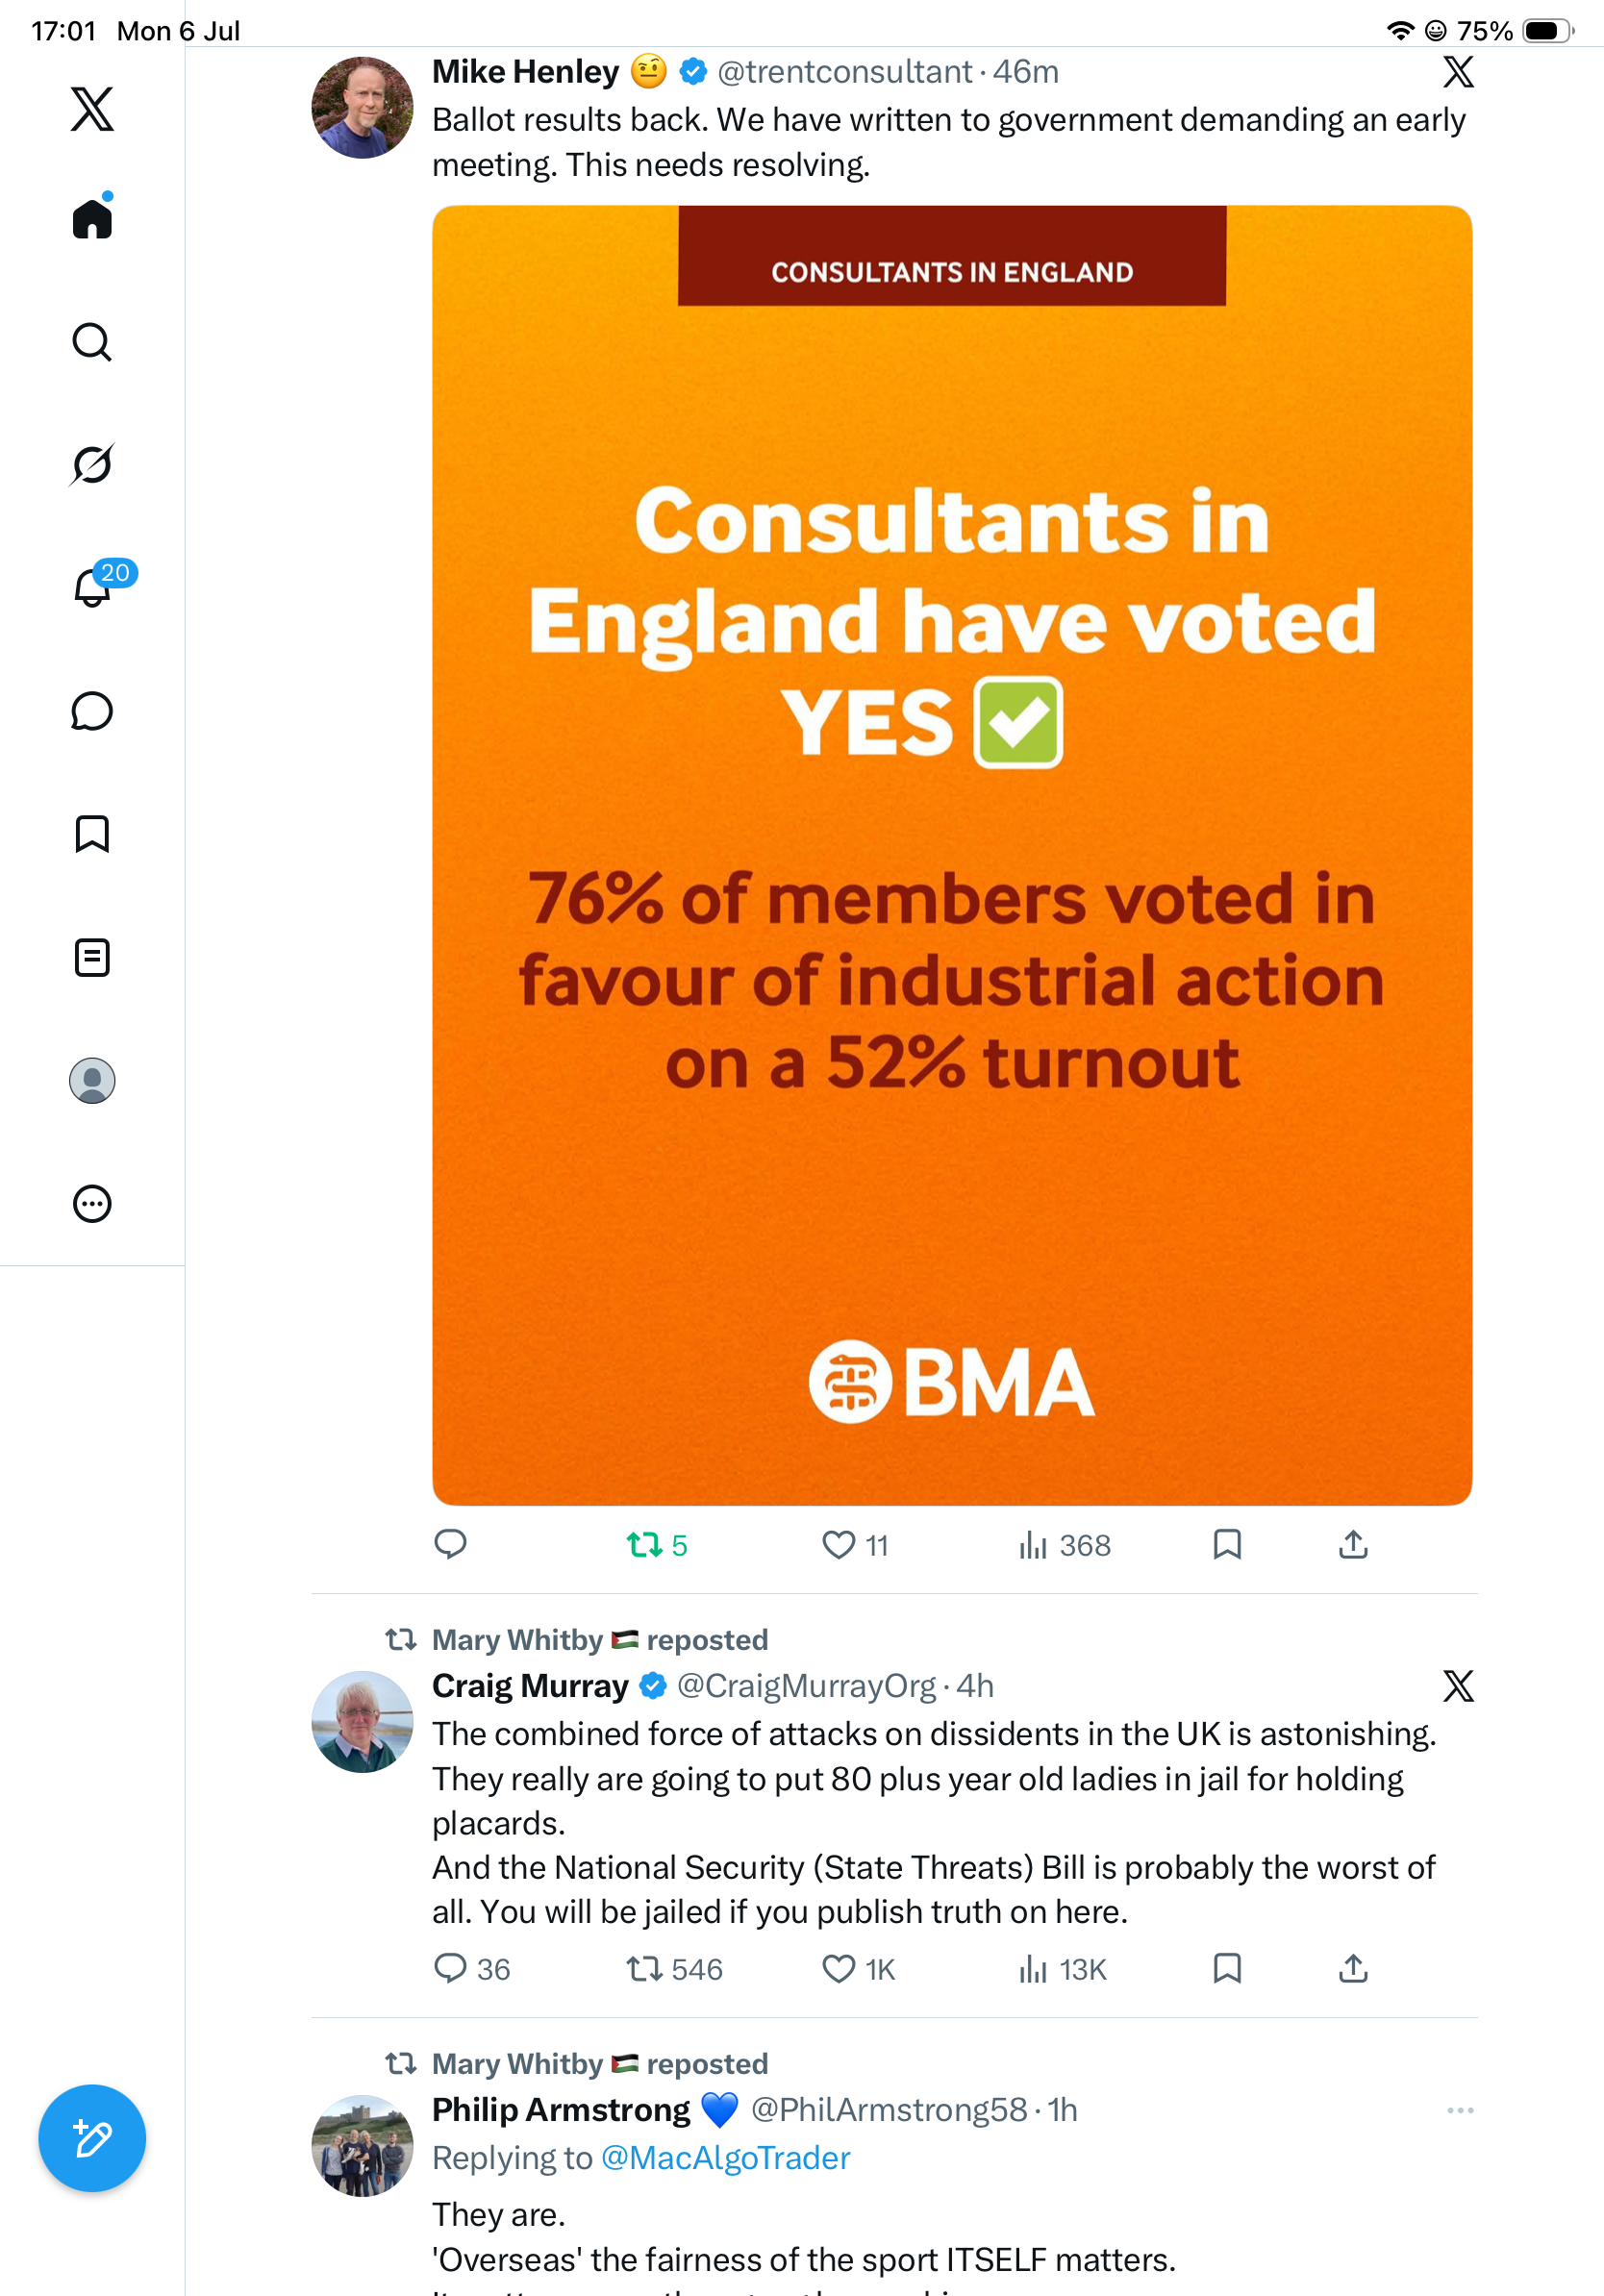Screen dimensions: 1604x2296
Task: Open the Lists icon in sidebar
Action: [92, 957]
